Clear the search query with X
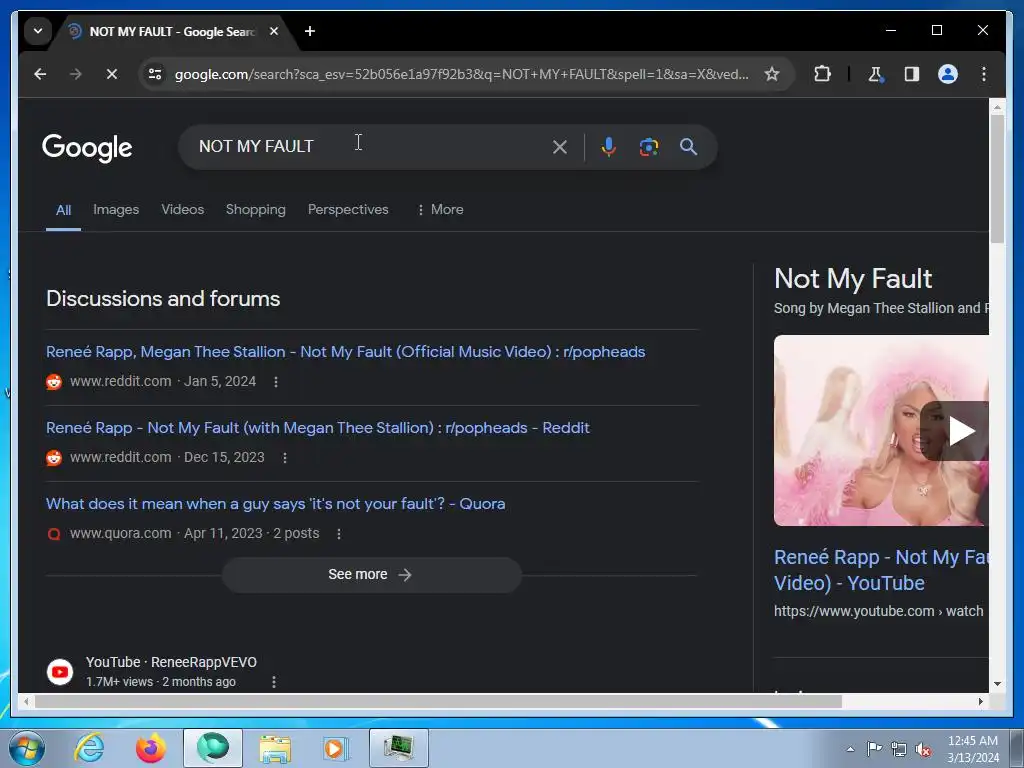 click(560, 147)
